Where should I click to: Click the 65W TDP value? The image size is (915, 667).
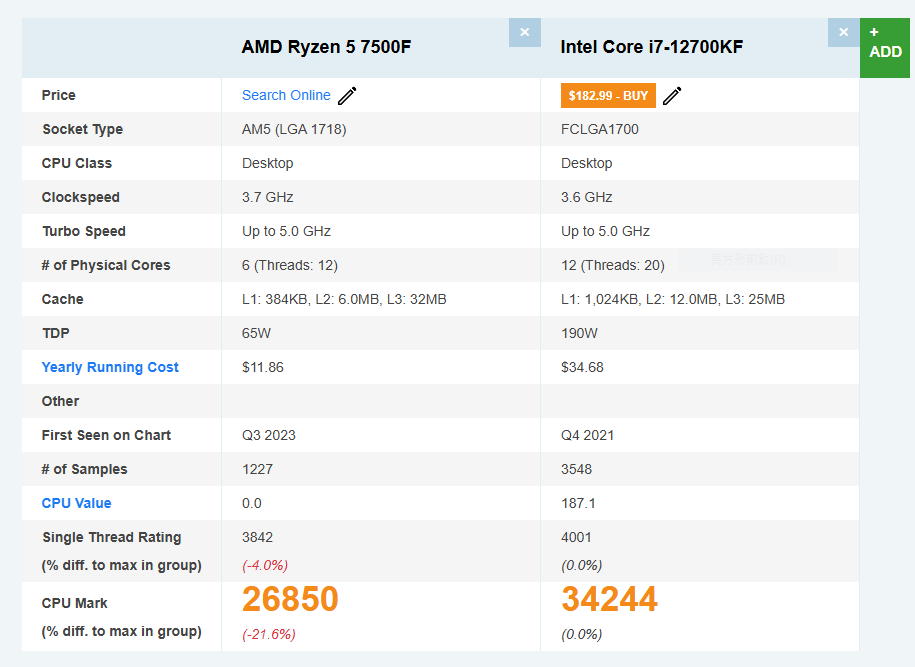[257, 333]
